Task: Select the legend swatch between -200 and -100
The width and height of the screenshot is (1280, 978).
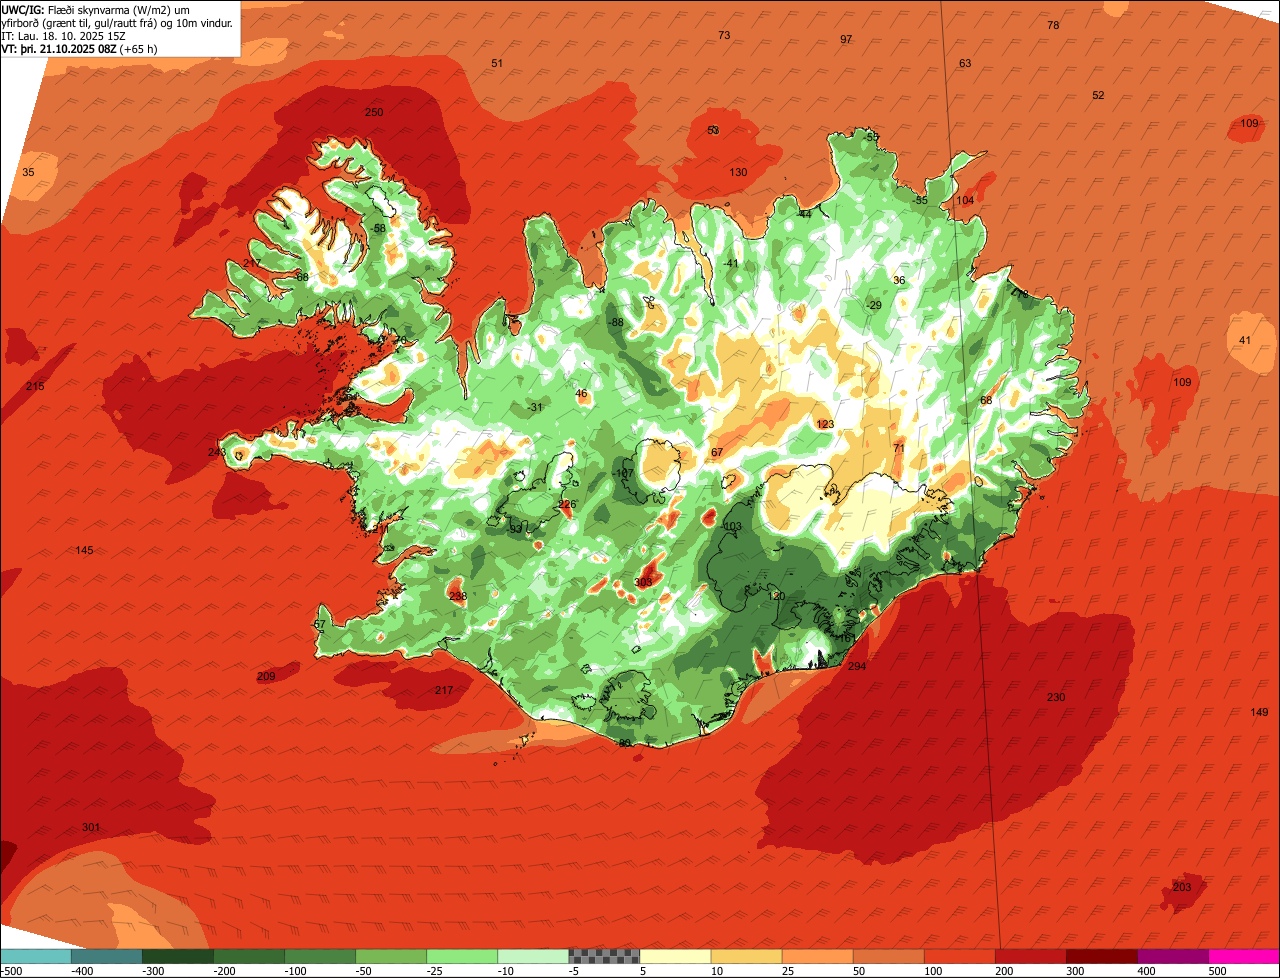Action: [249, 956]
